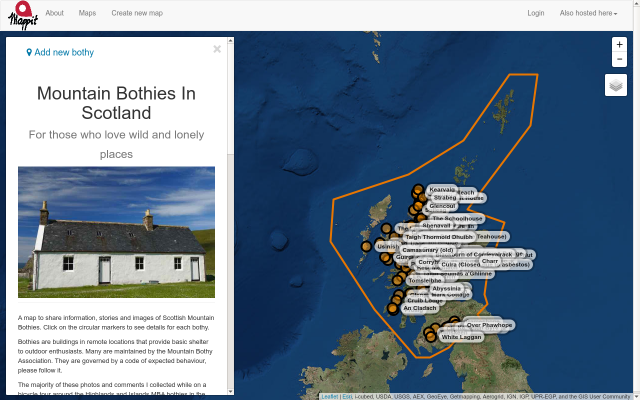
Task: Click the Abyssinia marker label
Action: pos(446,289)
